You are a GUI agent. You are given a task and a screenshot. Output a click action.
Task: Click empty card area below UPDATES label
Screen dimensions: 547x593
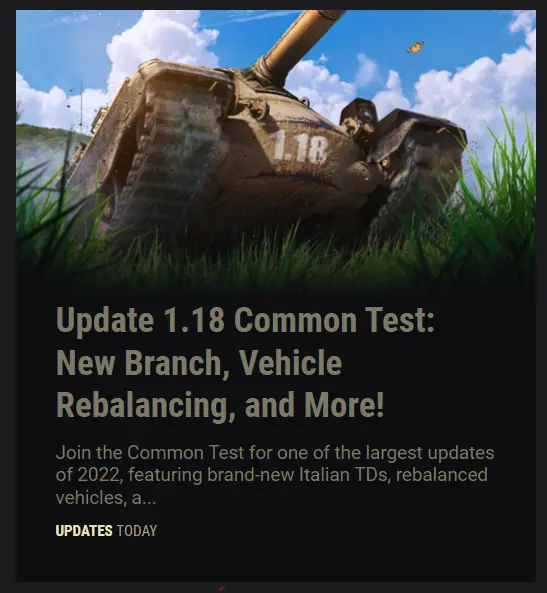pyautogui.click(x=276, y=560)
